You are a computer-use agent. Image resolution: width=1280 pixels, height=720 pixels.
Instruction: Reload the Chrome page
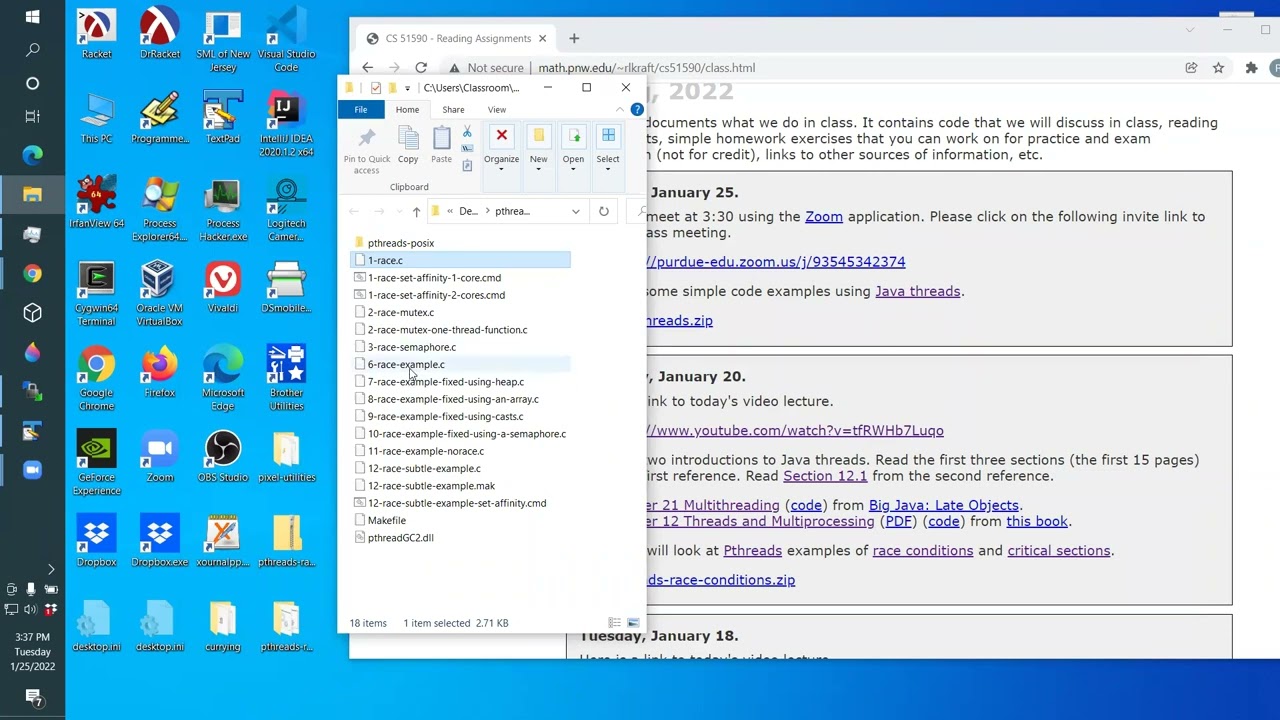click(421, 68)
